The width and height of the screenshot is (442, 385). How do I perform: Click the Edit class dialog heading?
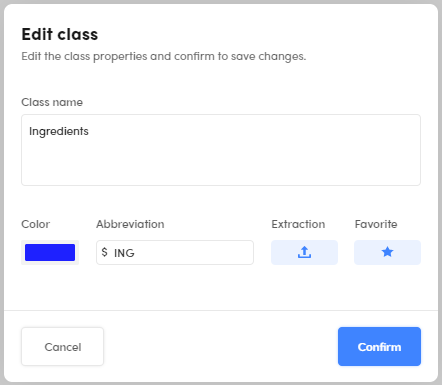(60, 34)
